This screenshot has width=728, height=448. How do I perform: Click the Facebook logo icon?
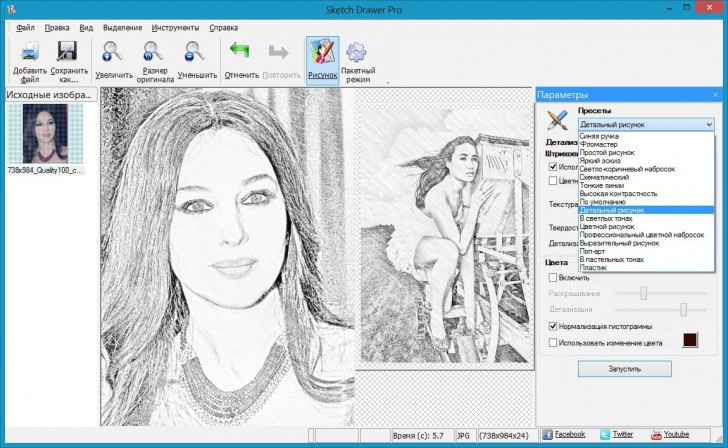tap(547, 435)
